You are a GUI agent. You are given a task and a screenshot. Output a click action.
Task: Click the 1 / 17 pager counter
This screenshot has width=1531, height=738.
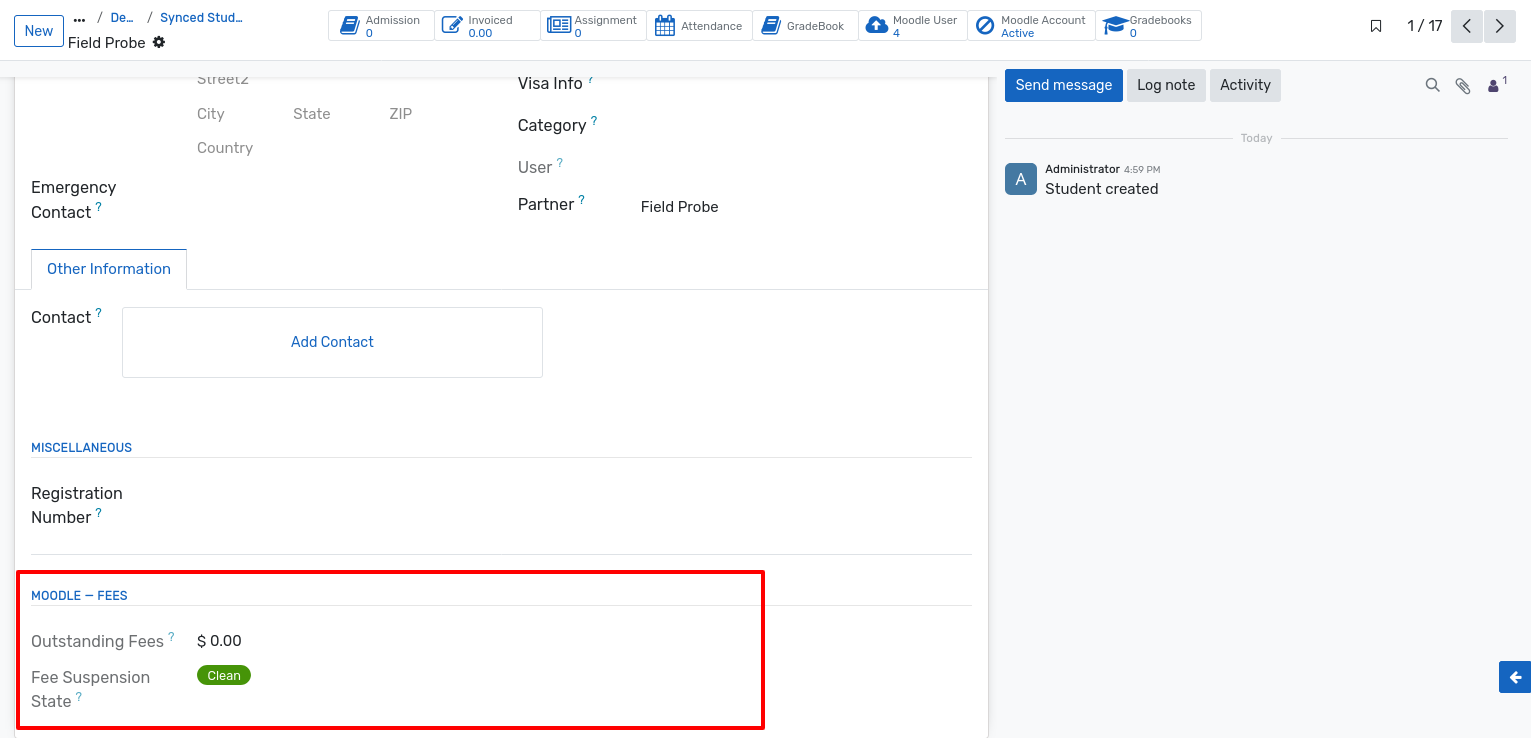coord(1425,26)
